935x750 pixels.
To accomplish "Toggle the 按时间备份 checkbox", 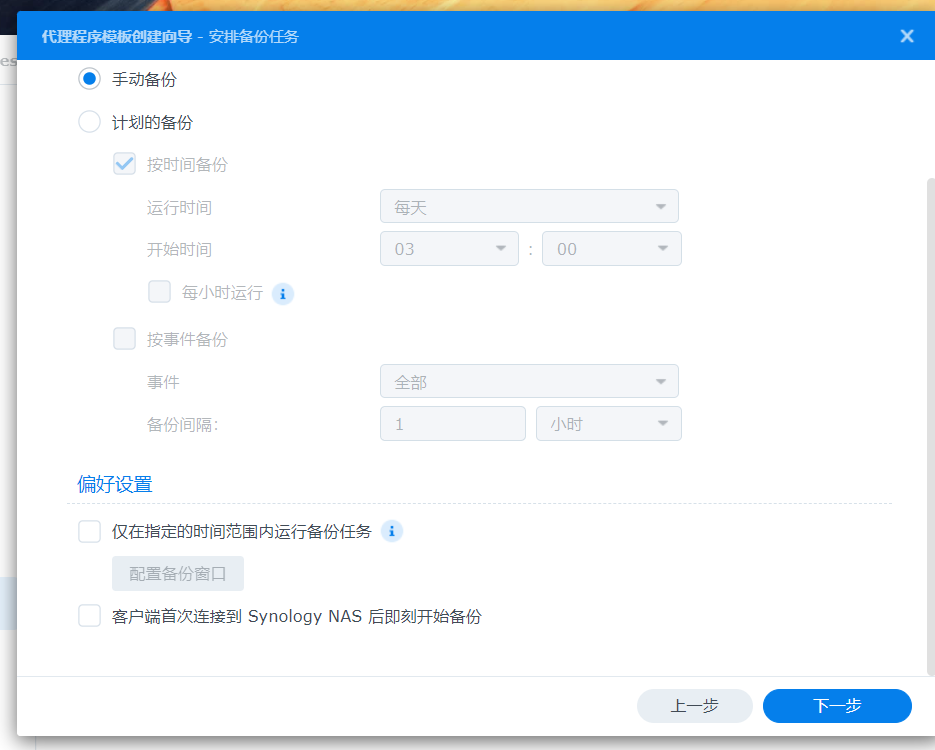I will [125, 164].
